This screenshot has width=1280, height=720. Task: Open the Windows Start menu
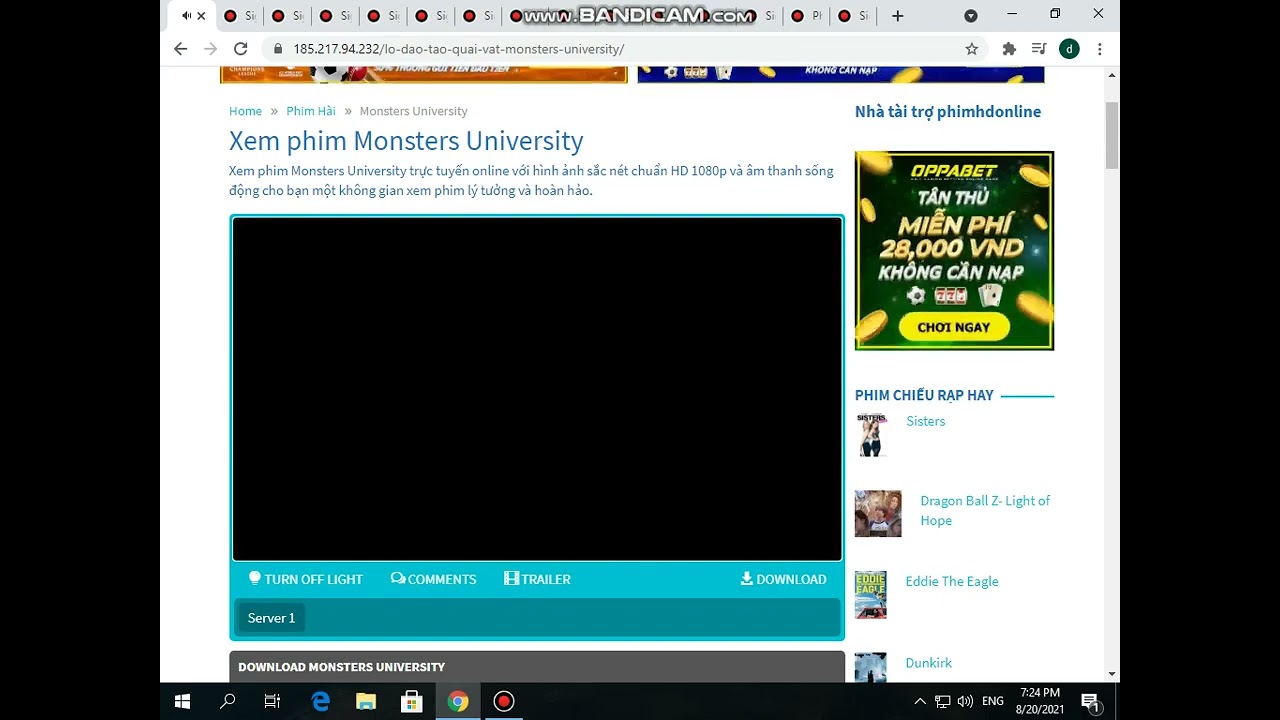tap(182, 701)
